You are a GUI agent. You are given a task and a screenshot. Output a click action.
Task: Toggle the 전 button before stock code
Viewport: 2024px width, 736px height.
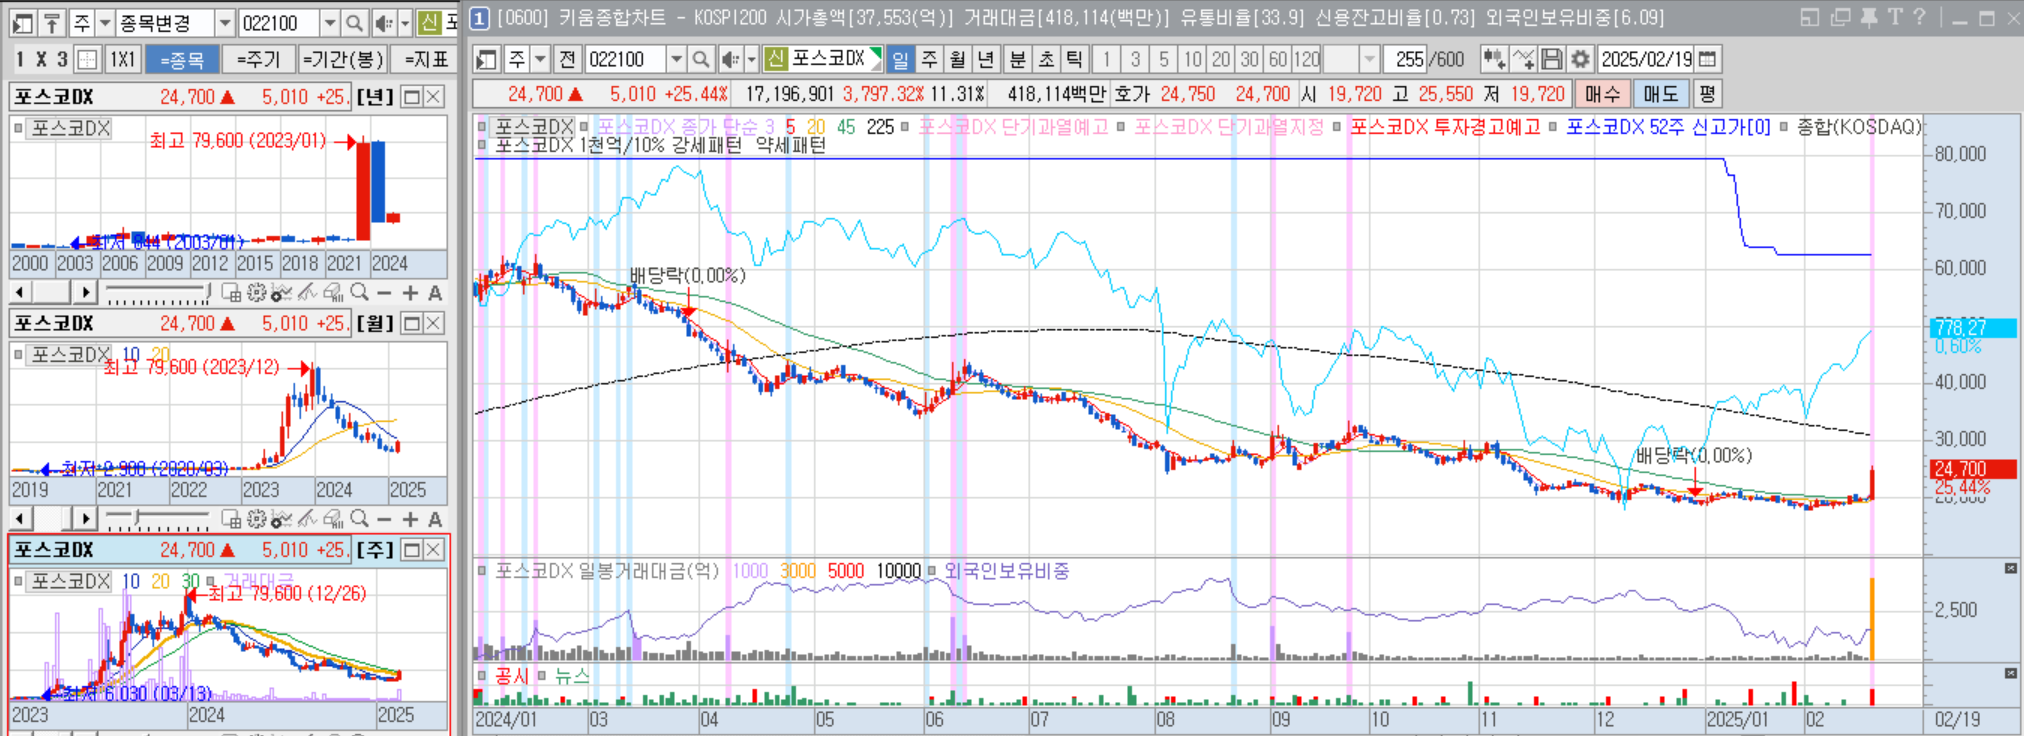[x=567, y=59]
